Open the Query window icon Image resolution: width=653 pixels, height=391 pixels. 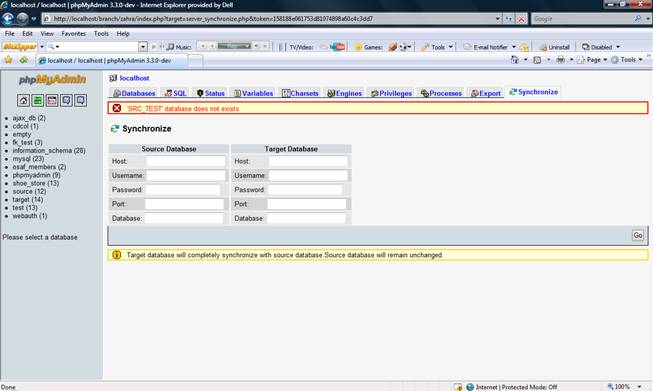point(52,100)
